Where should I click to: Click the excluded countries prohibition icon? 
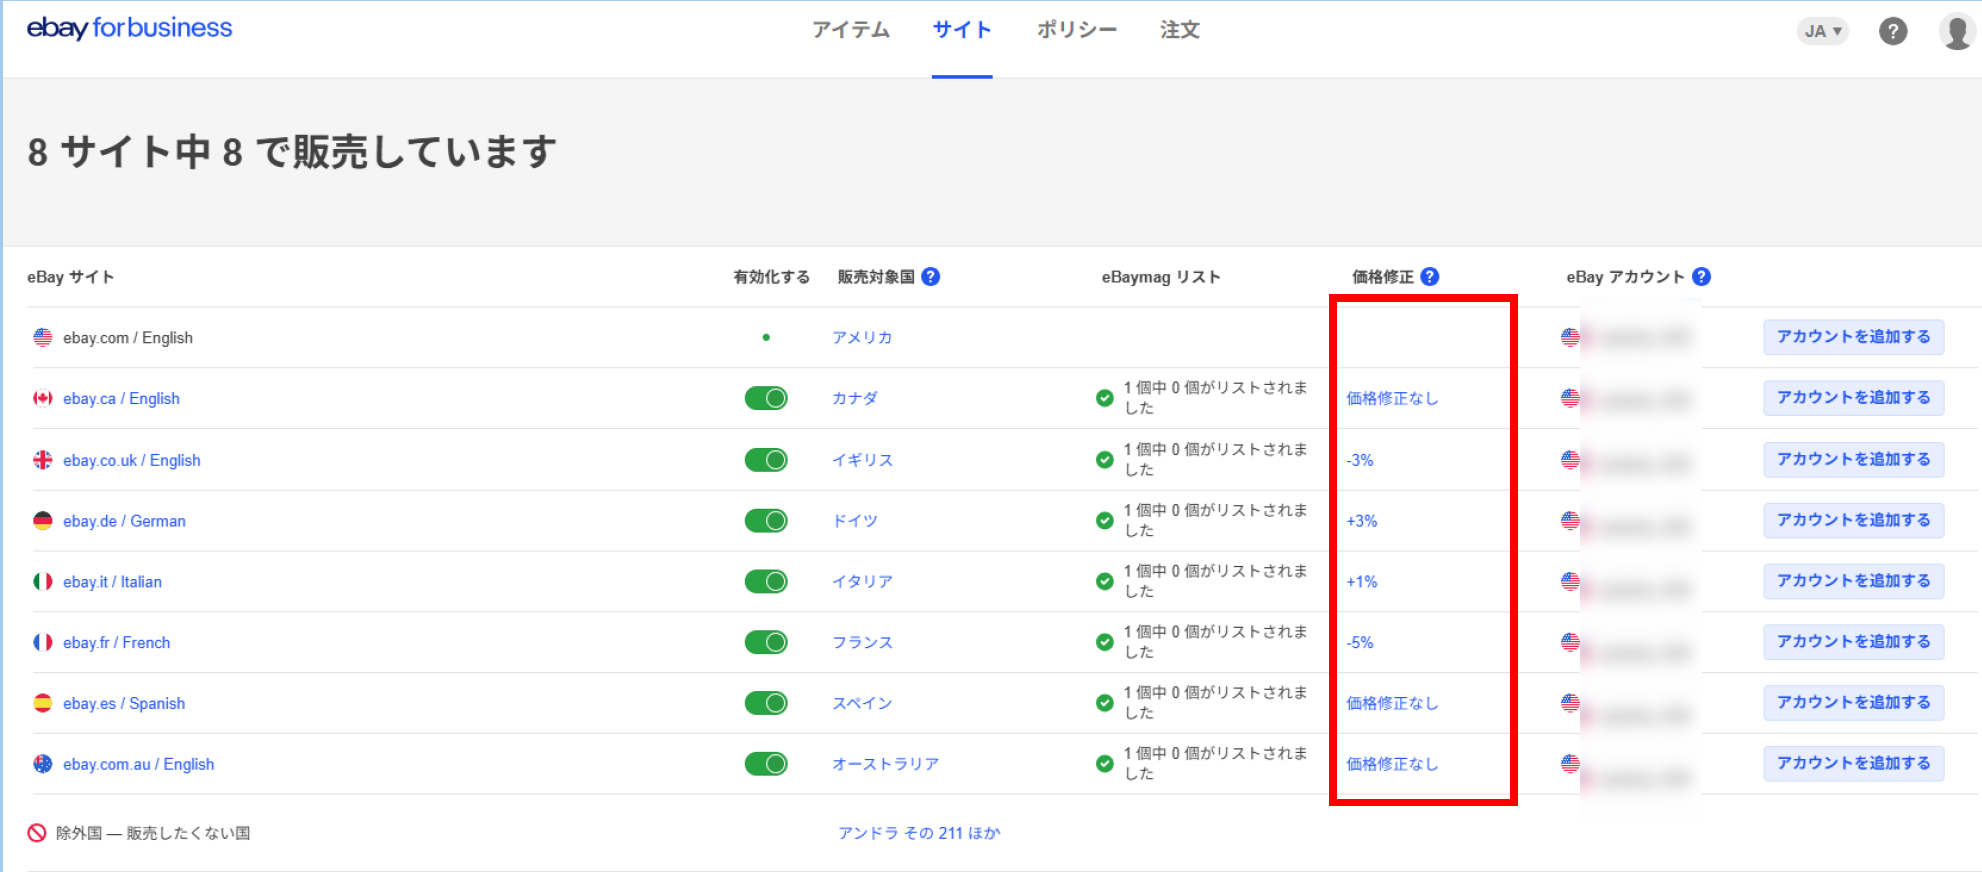tap(37, 833)
